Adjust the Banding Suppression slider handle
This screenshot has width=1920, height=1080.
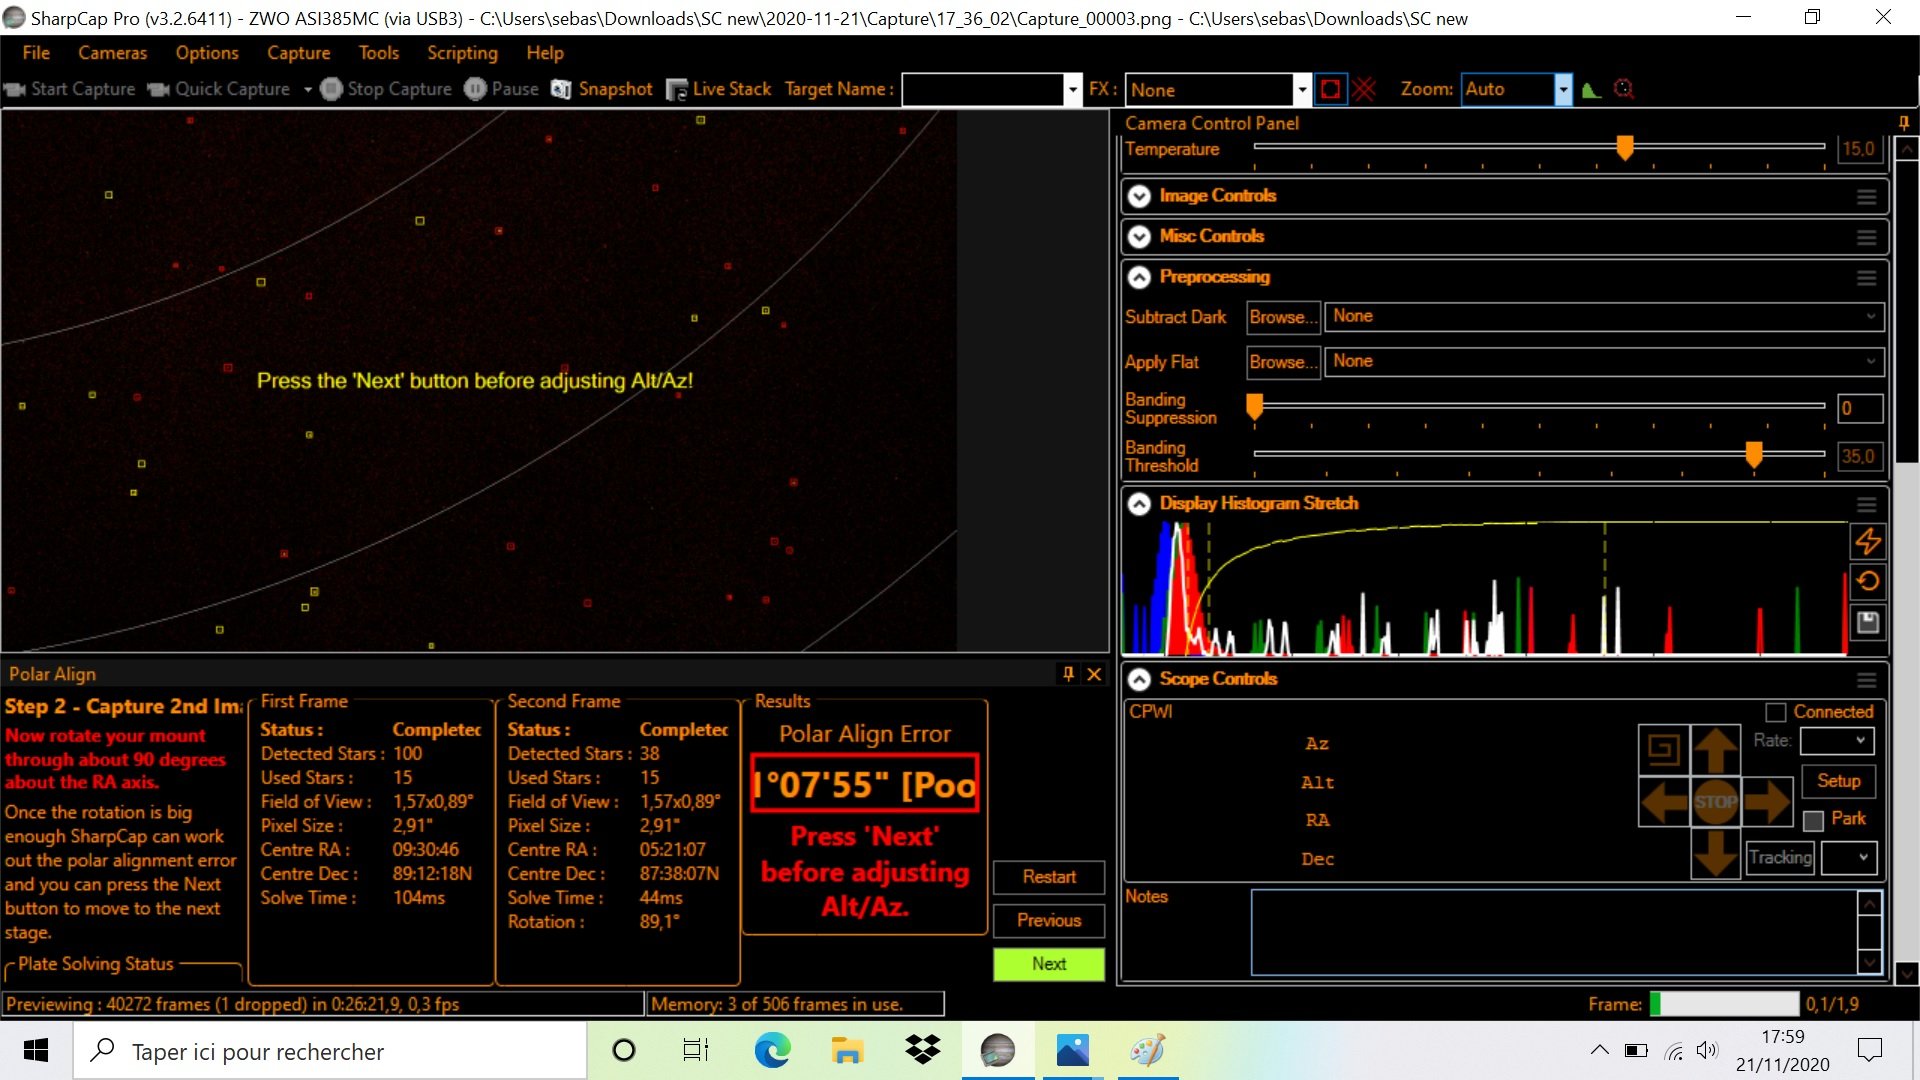1254,407
